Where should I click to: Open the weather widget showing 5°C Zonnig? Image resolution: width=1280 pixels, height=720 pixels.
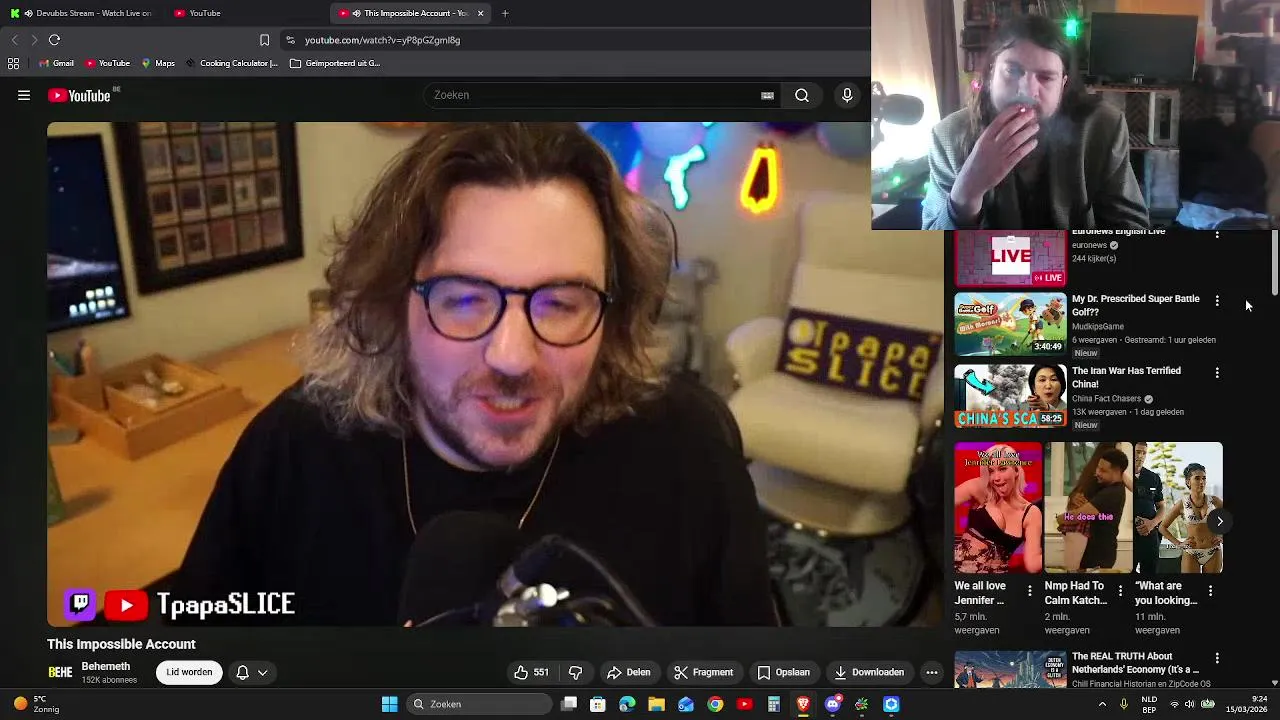click(35, 704)
